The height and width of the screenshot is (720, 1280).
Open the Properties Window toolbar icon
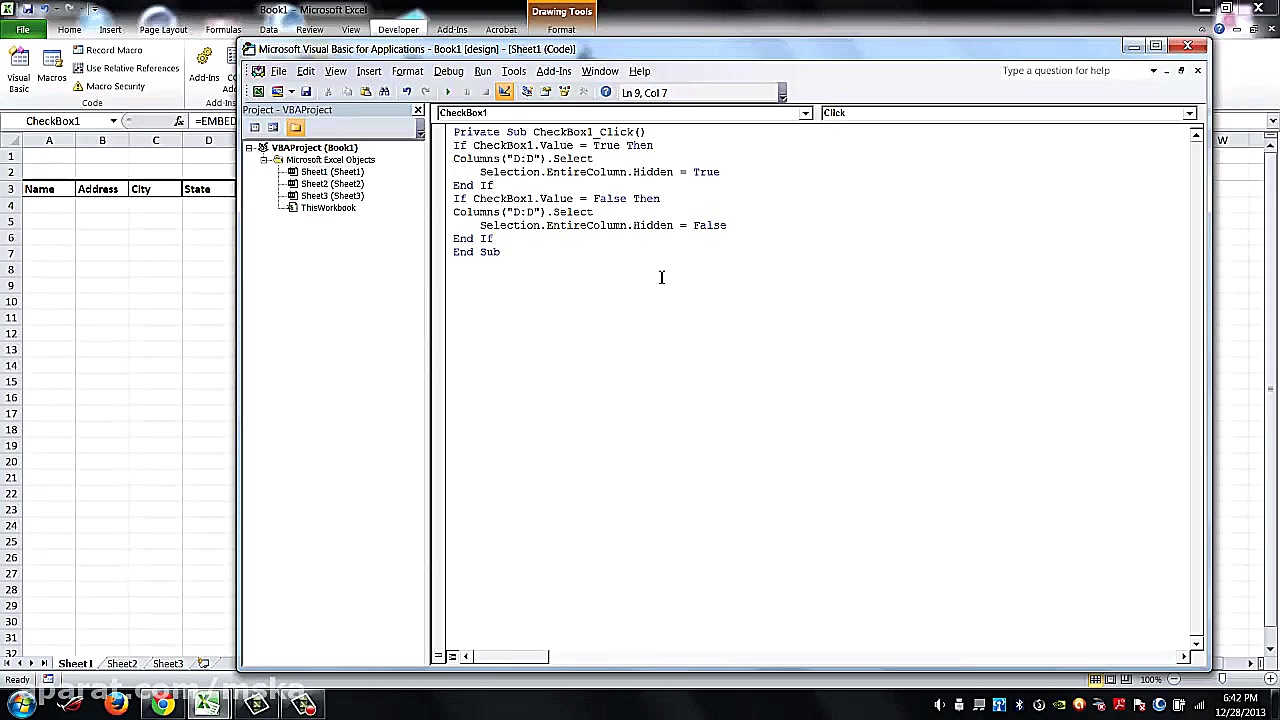tap(546, 92)
